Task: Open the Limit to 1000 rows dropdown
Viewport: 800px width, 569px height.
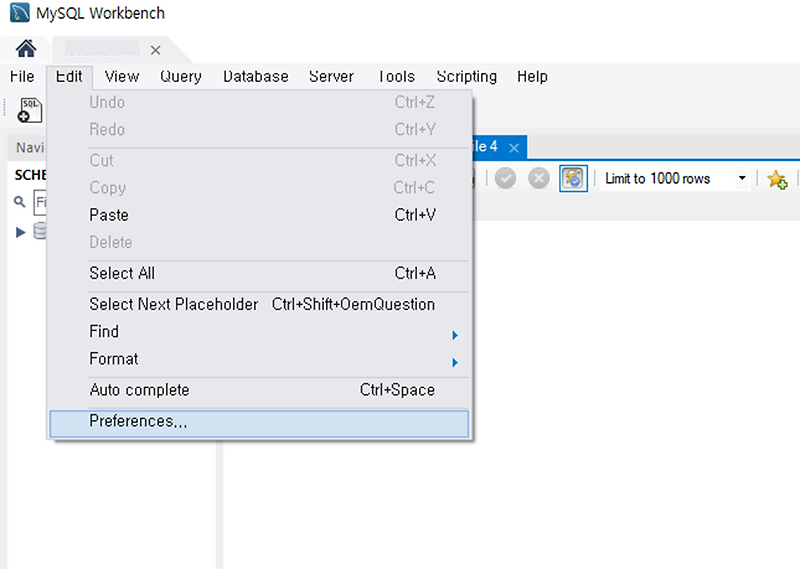Action: coord(674,178)
